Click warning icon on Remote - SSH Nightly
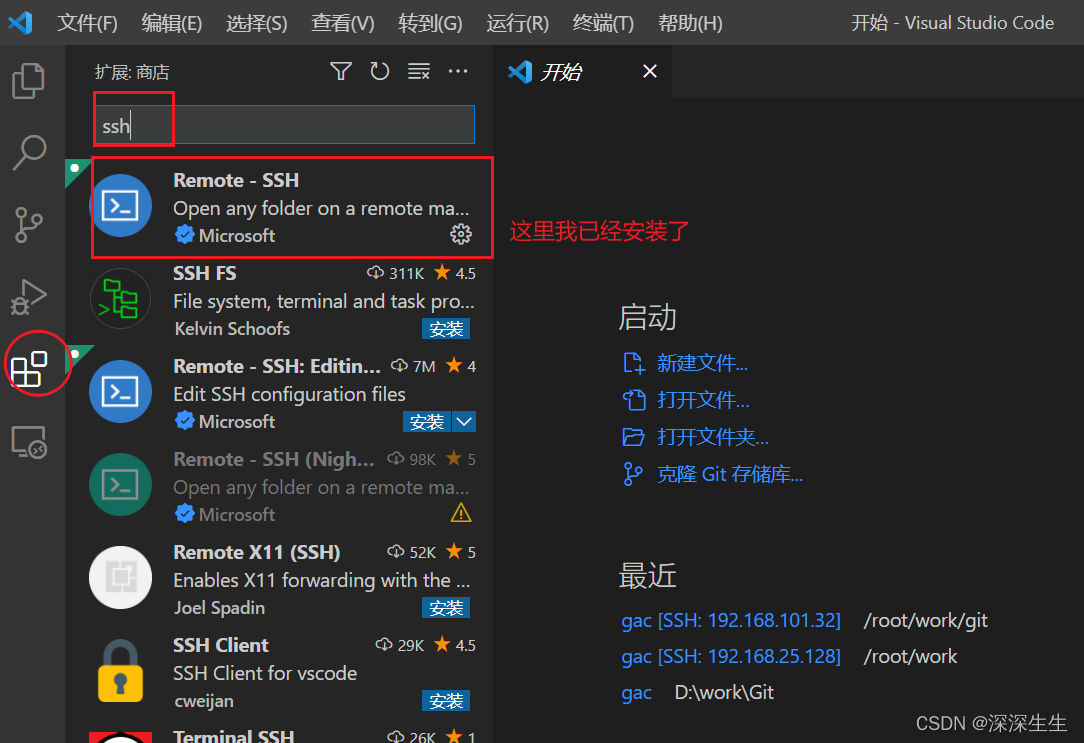This screenshot has height=743, width=1084. pos(461,513)
